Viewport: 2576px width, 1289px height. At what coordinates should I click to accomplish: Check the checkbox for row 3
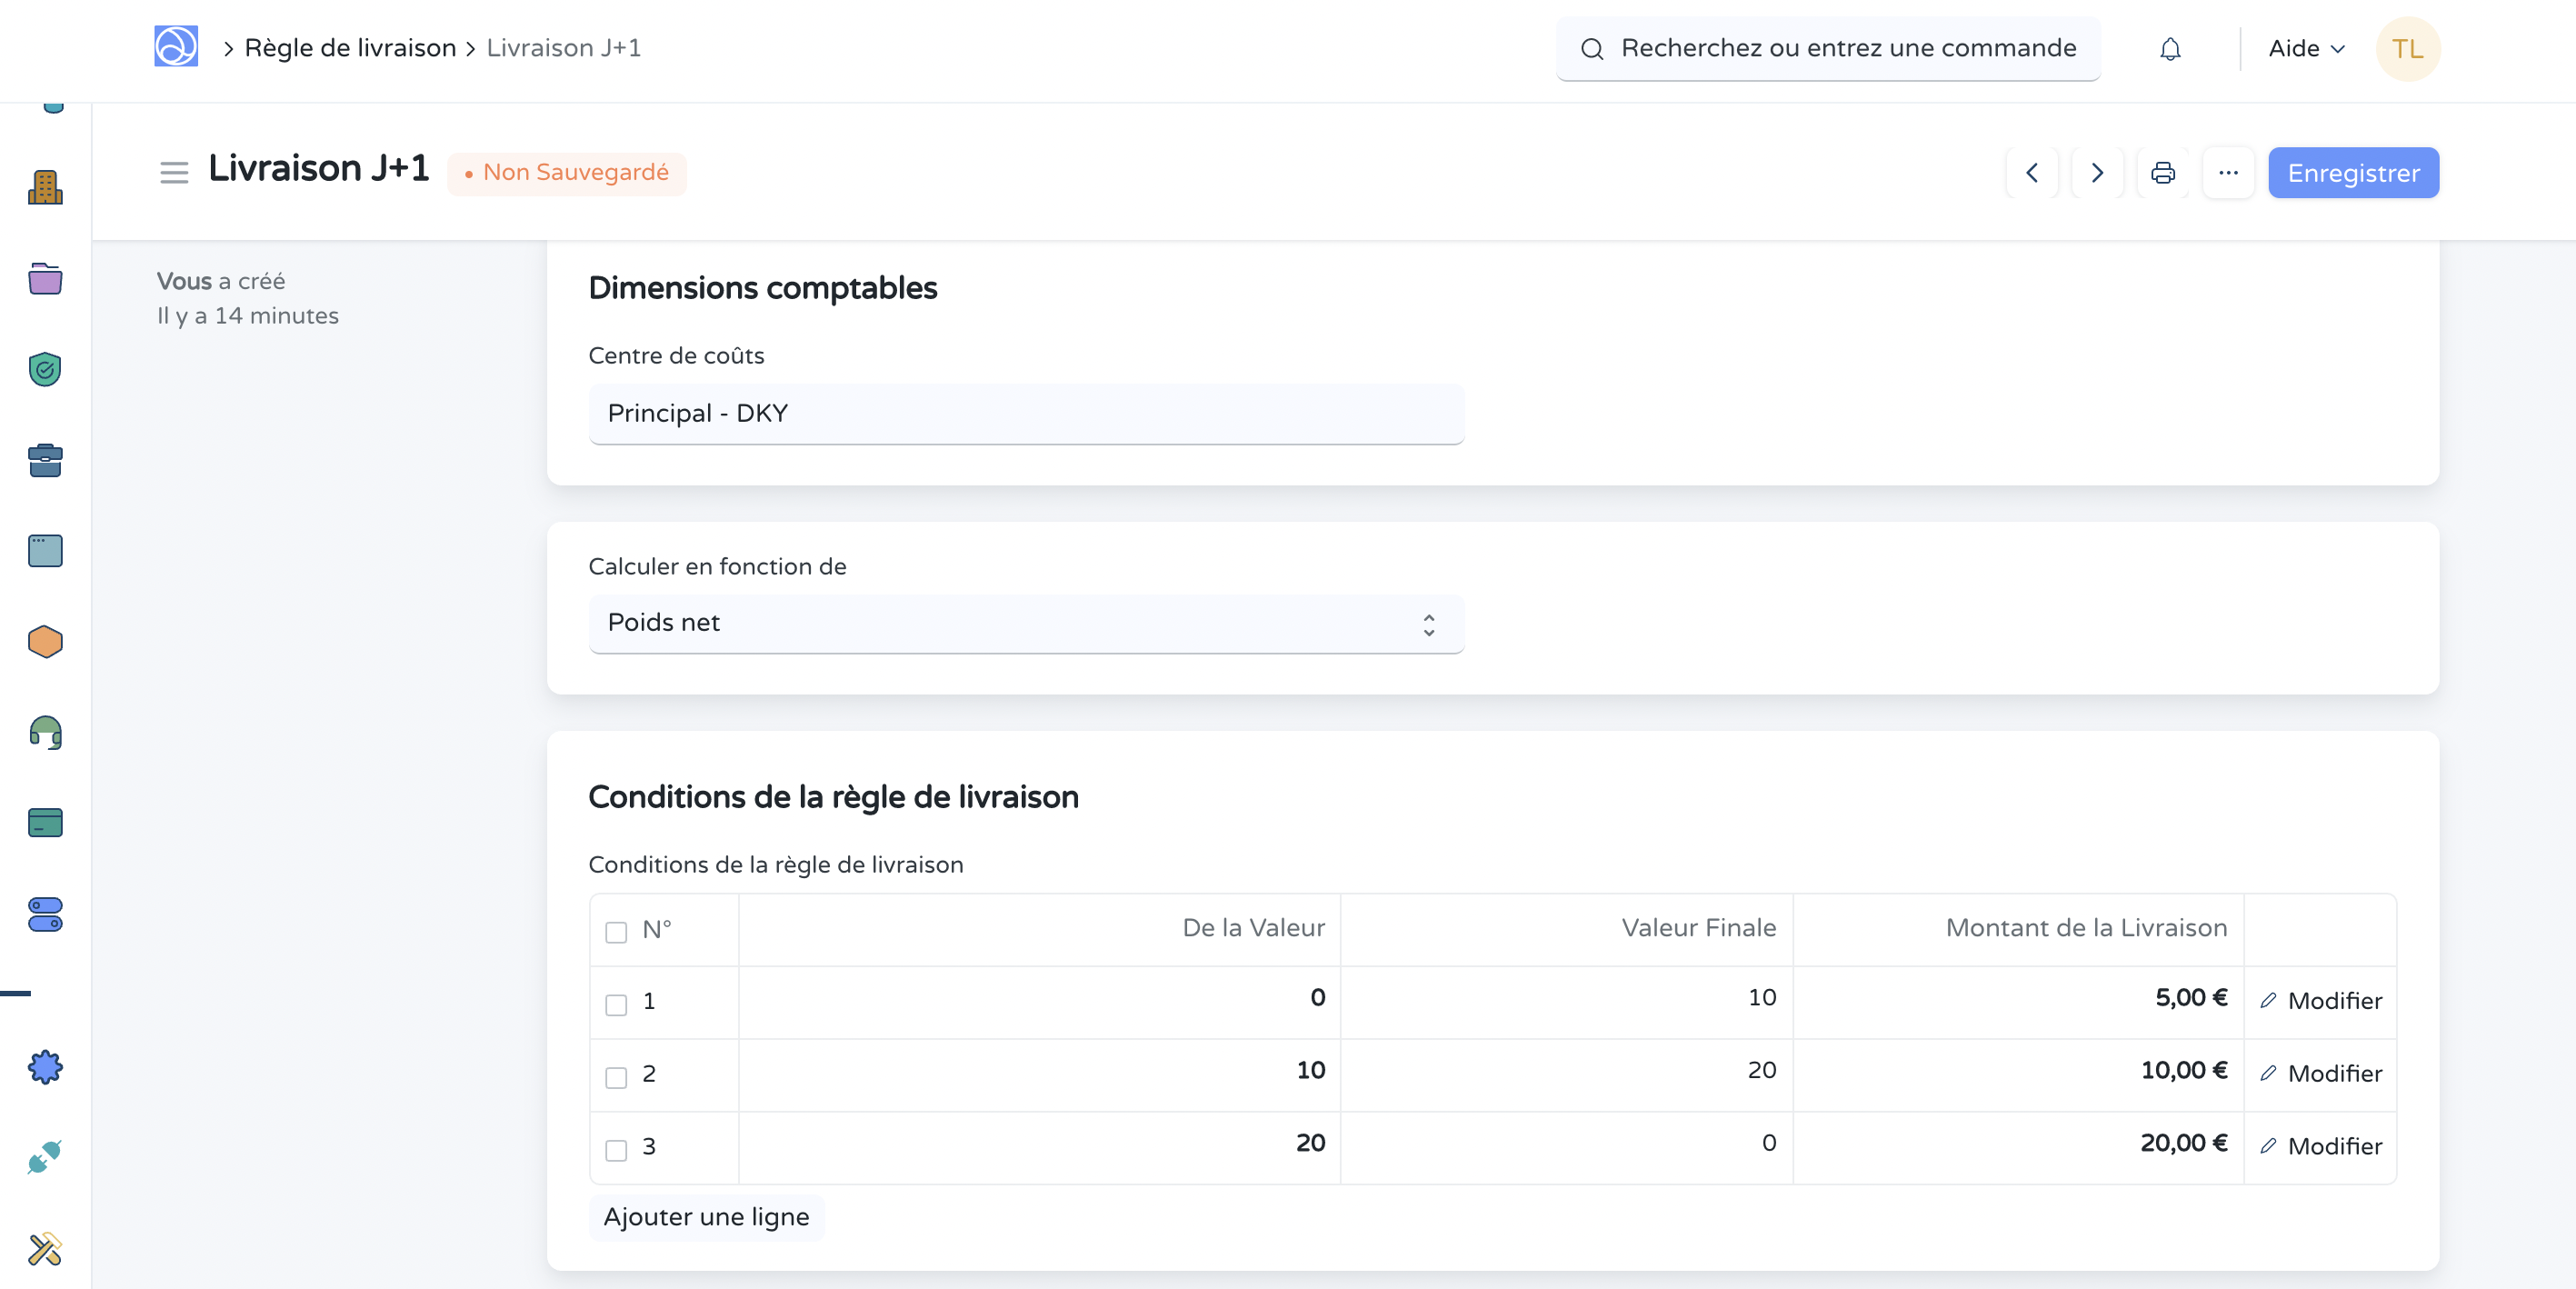coord(616,1149)
